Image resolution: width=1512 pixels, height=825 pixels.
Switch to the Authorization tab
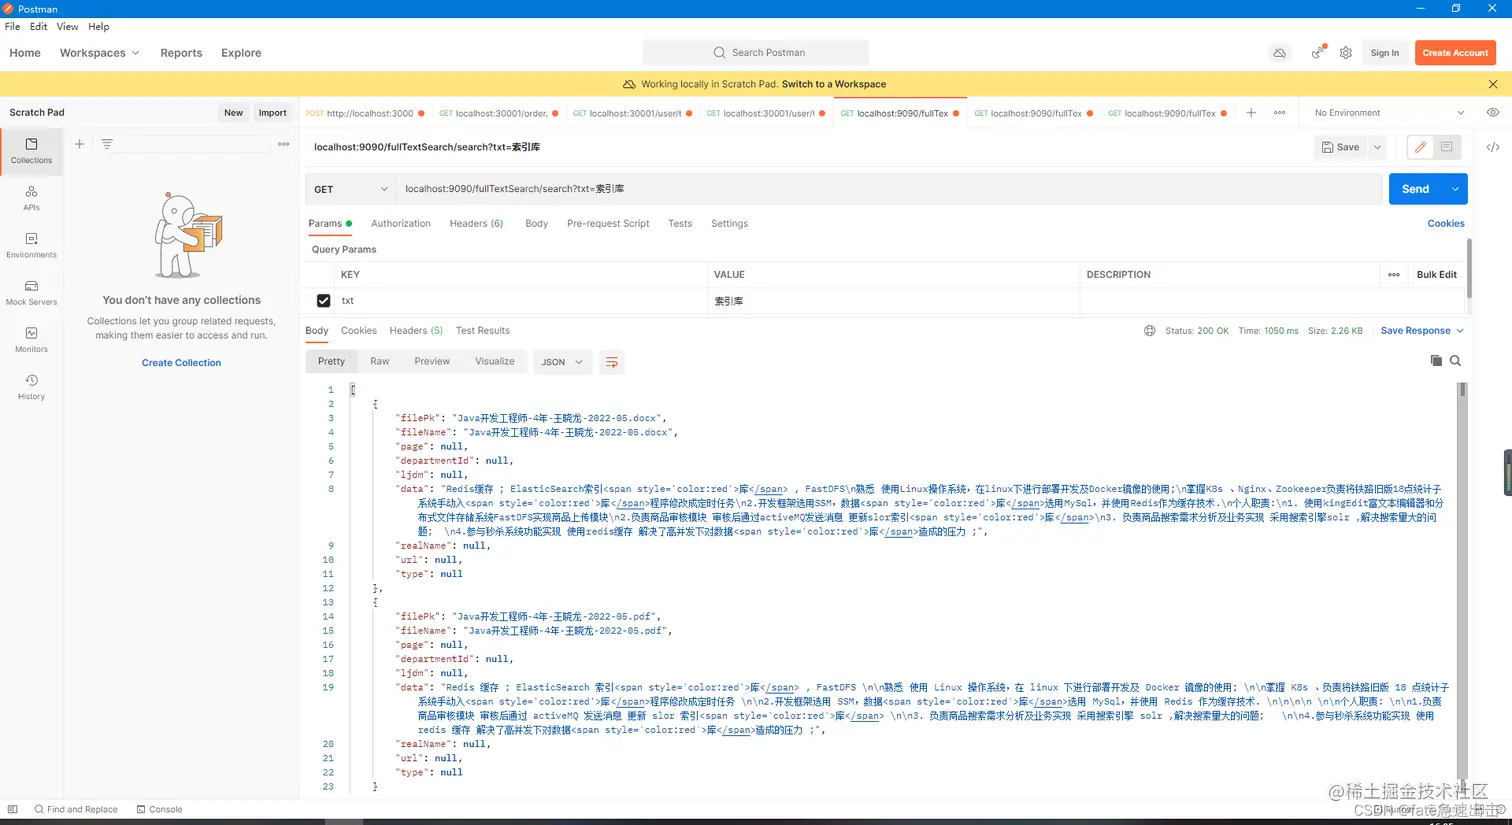[x=400, y=224]
